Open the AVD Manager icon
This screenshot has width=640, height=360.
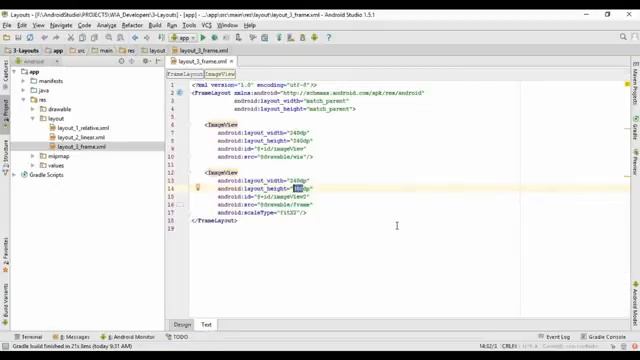pos(291,38)
